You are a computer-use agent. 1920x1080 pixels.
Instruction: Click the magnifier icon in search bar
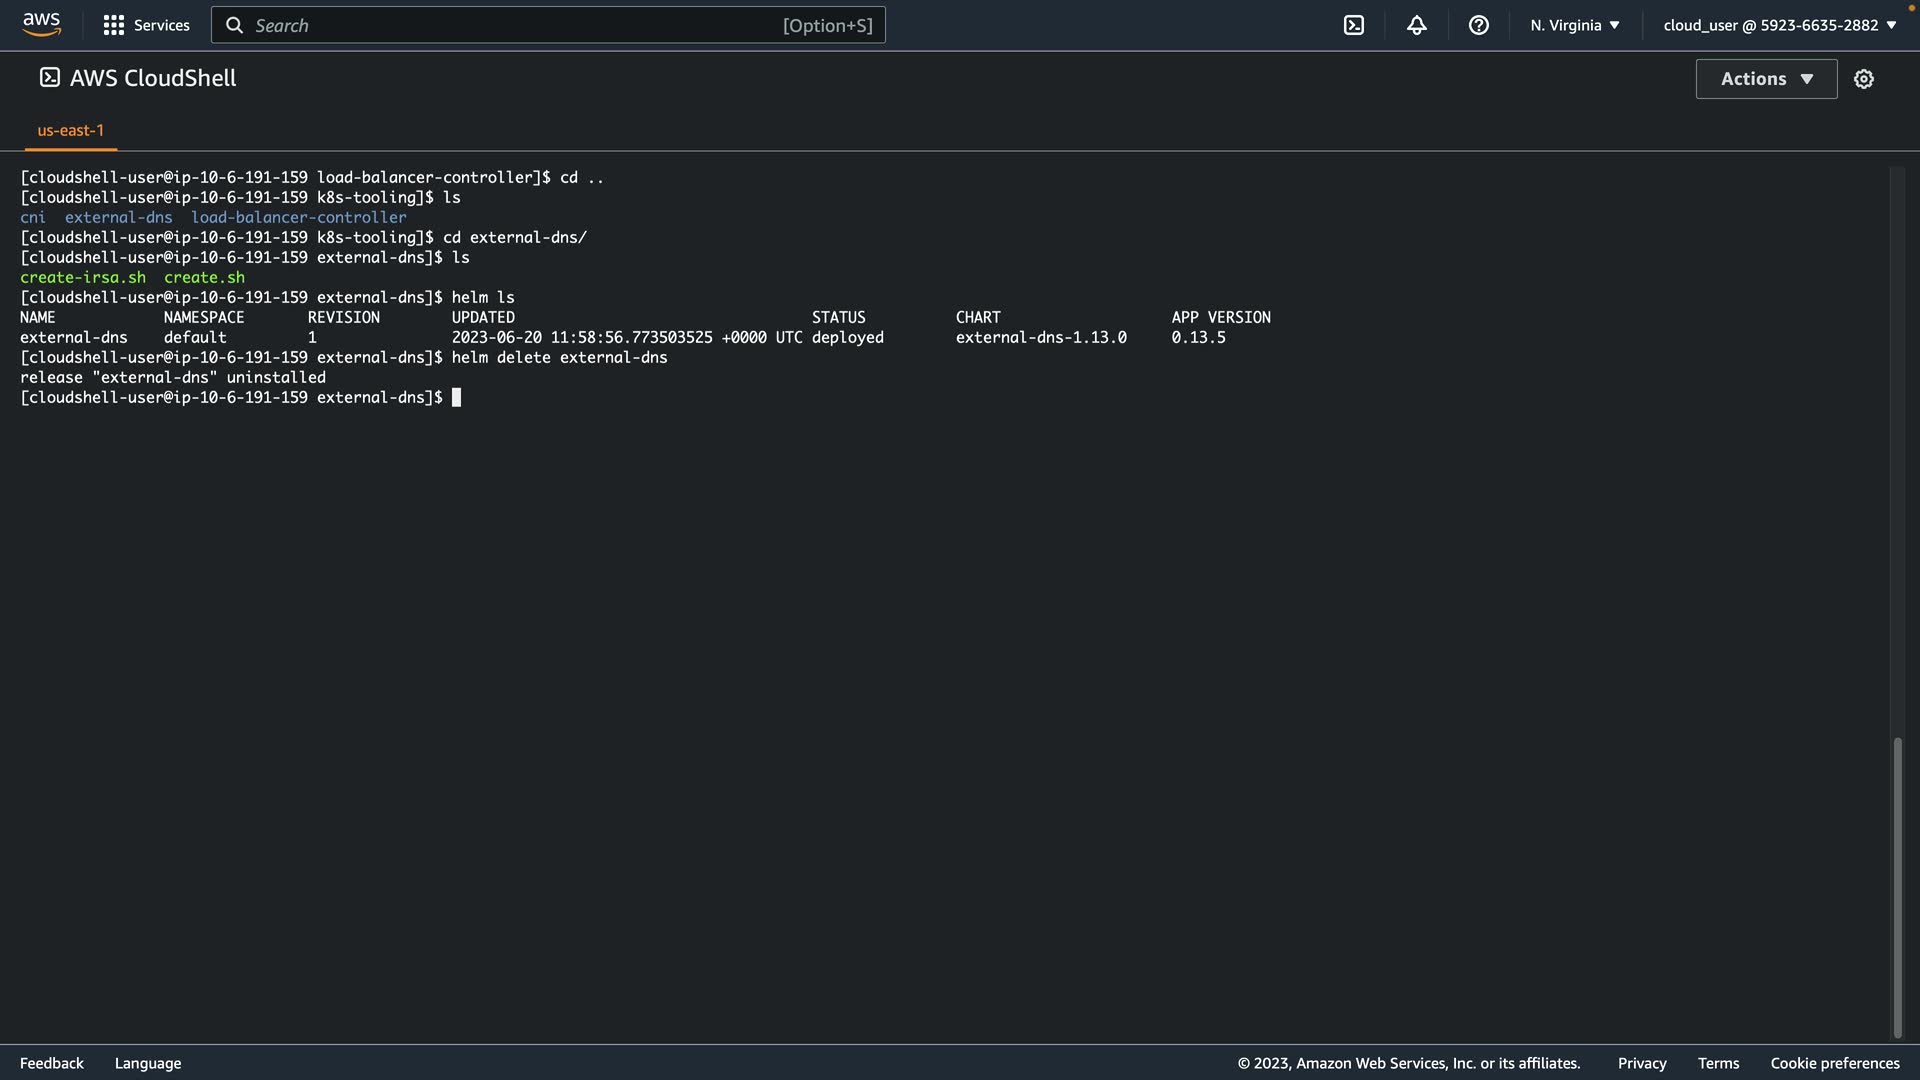click(234, 25)
